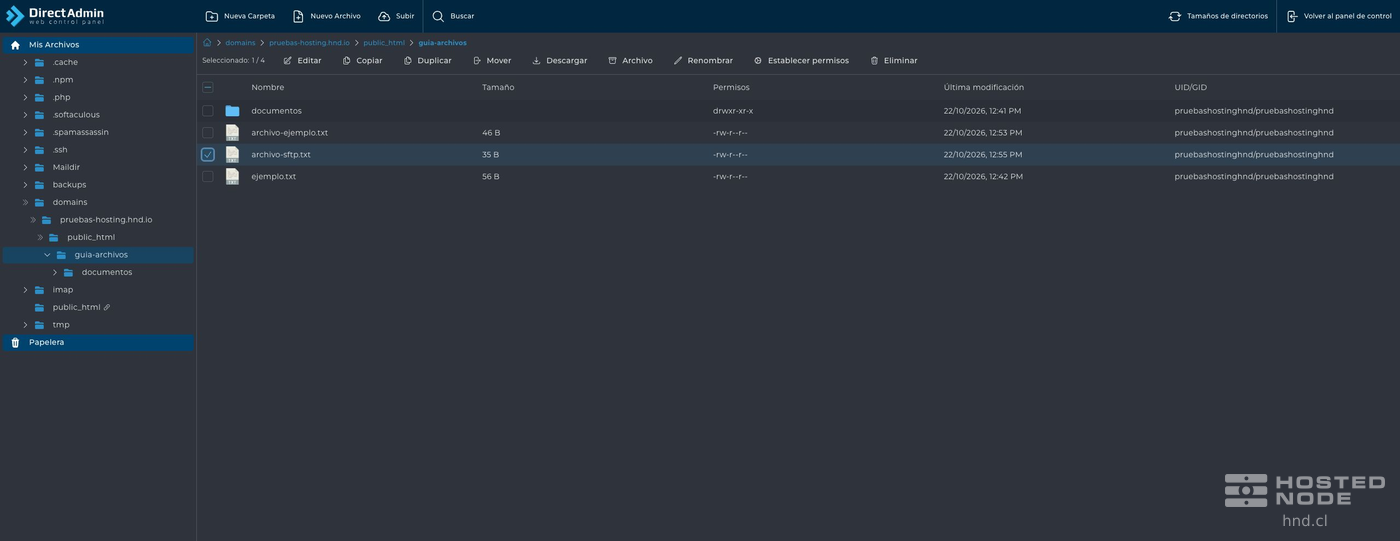Image resolution: width=1400 pixels, height=541 pixels.
Task: Open the pruebas-hosting.hnd.io breadcrumb link
Action: (309, 43)
